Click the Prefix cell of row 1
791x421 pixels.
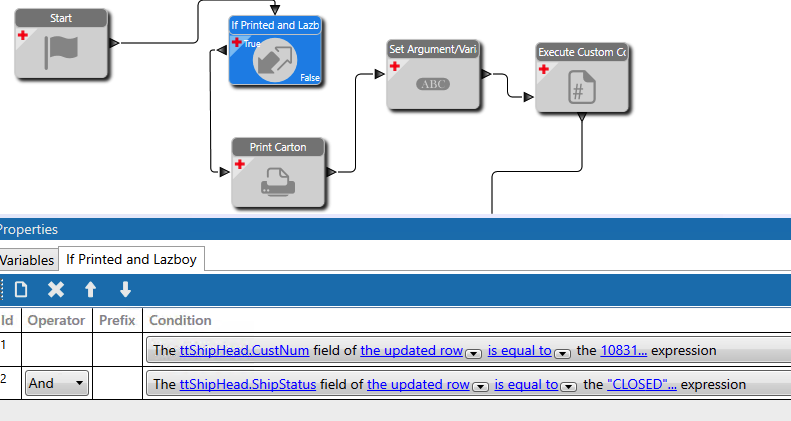click(118, 349)
